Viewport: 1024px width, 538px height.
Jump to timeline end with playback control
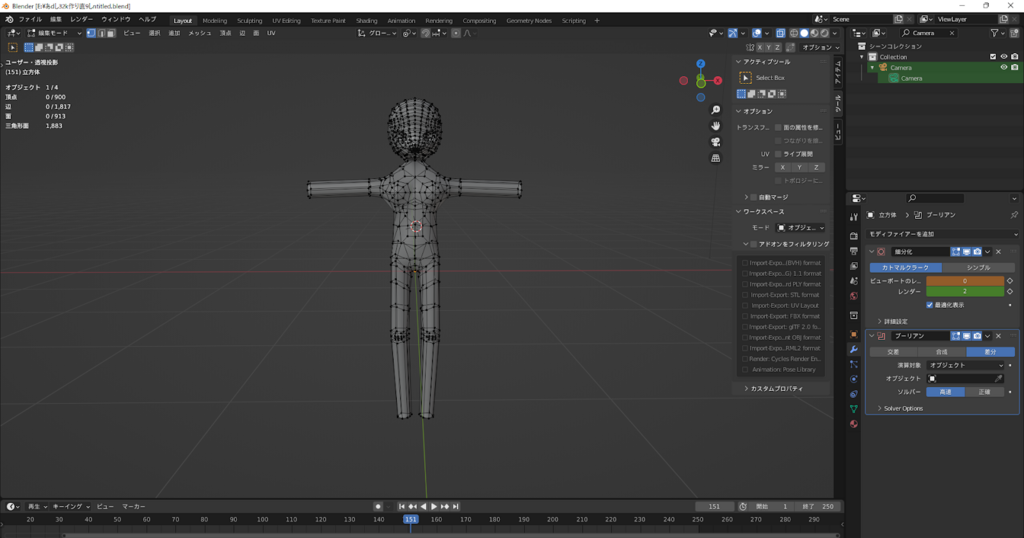pos(456,507)
